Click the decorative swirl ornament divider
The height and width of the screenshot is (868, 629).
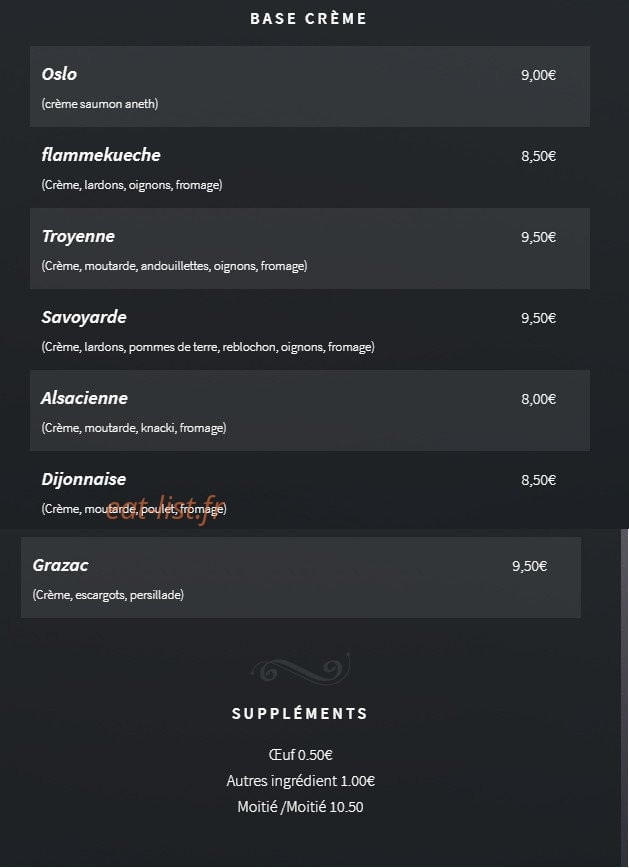(x=301, y=668)
